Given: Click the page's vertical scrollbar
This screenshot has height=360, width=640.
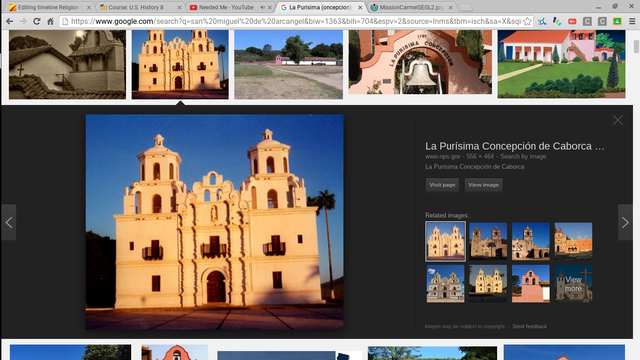Looking at the screenshot, I should pyautogui.click(x=636, y=47).
